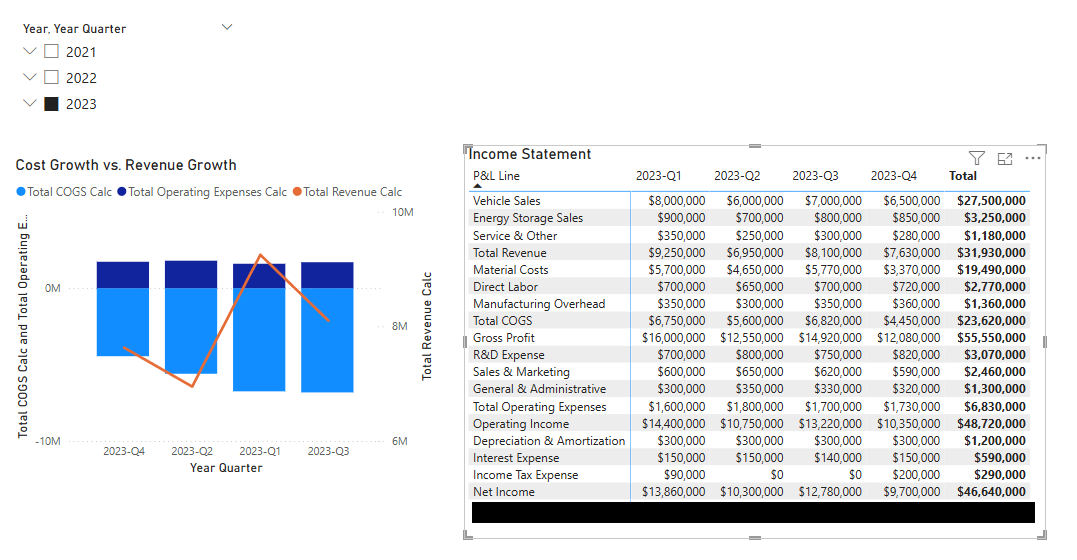Click the Total column header

click(x=962, y=176)
